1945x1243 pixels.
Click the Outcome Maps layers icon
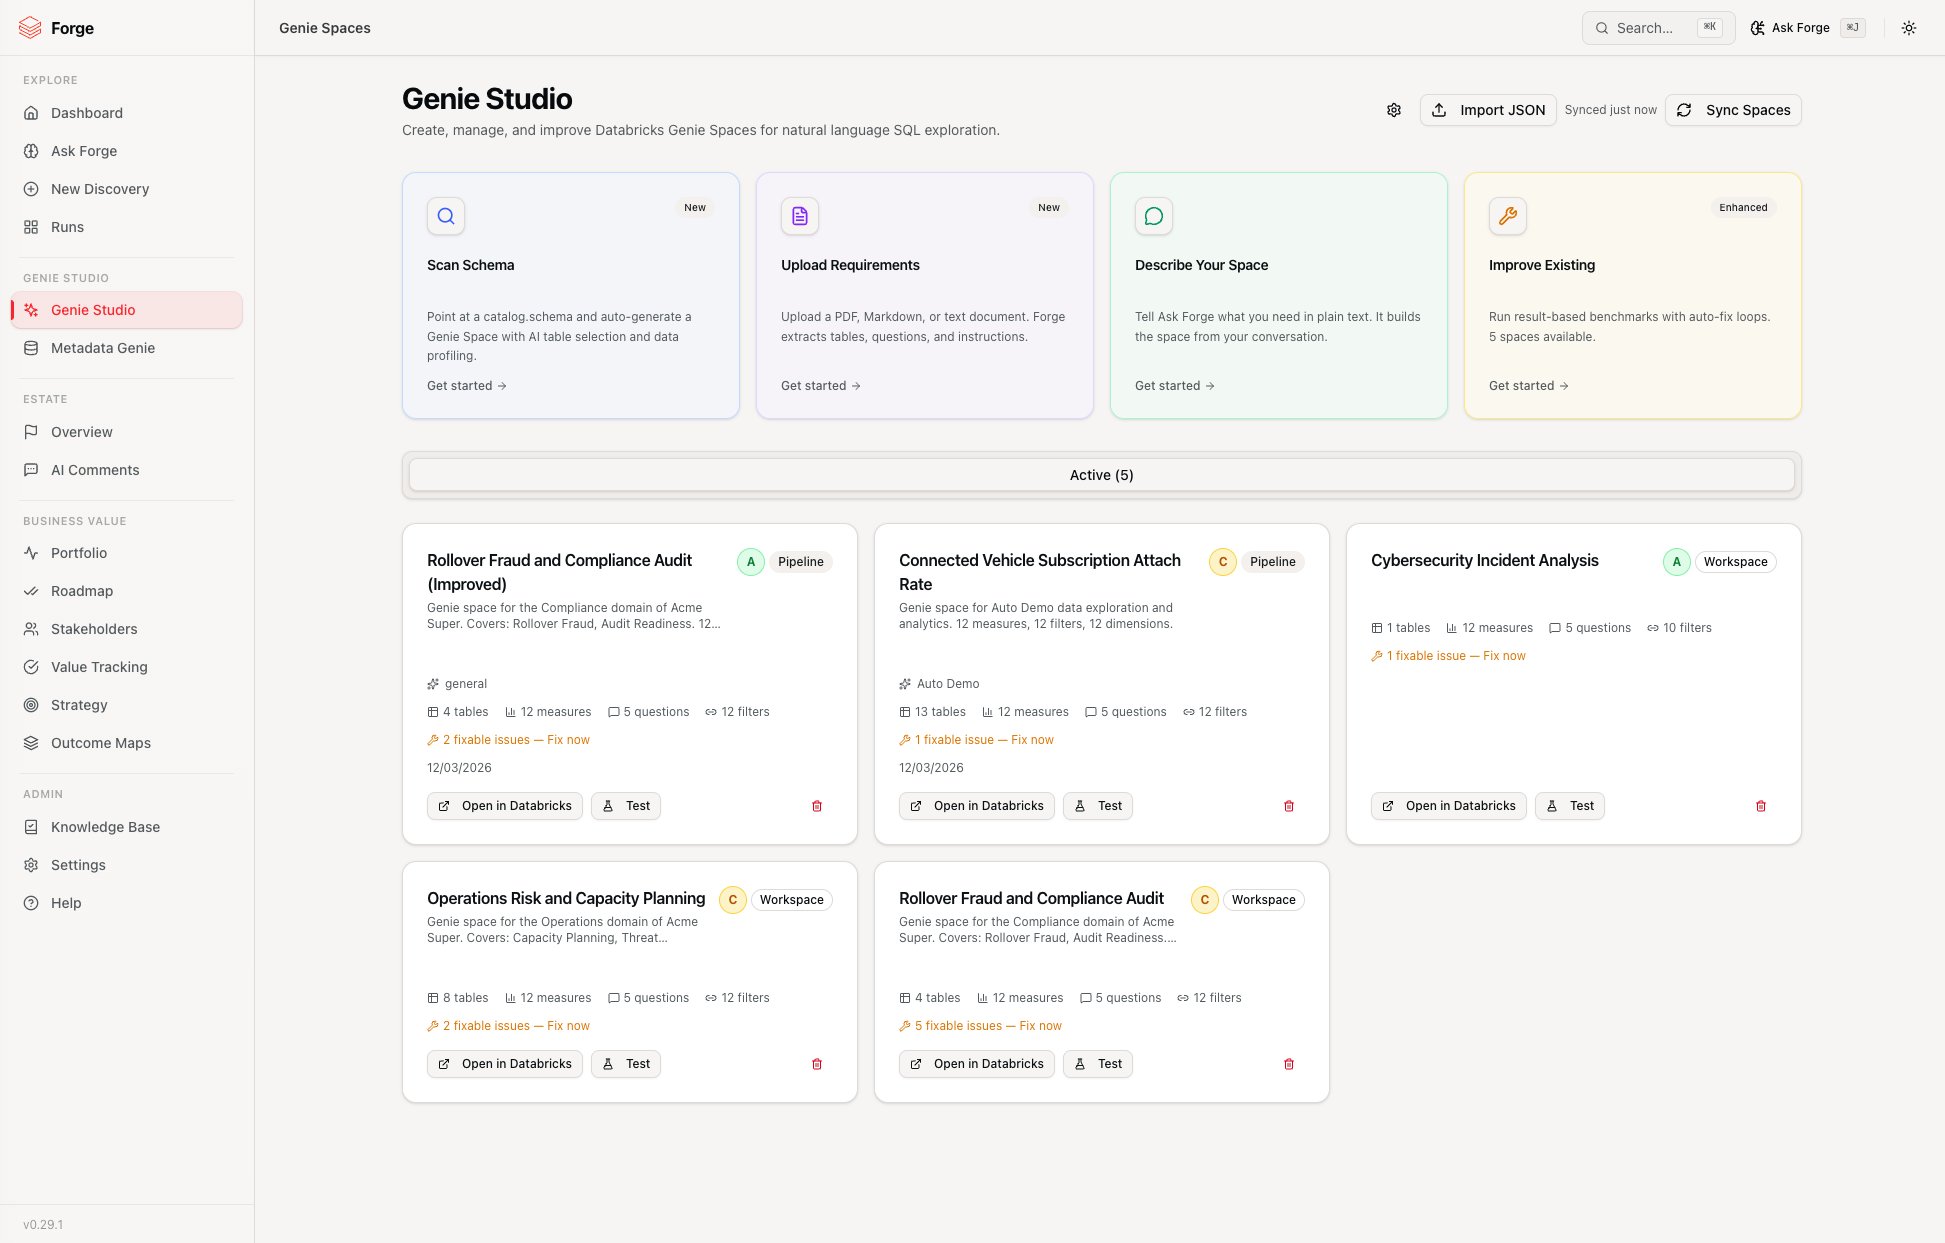pyautogui.click(x=31, y=743)
